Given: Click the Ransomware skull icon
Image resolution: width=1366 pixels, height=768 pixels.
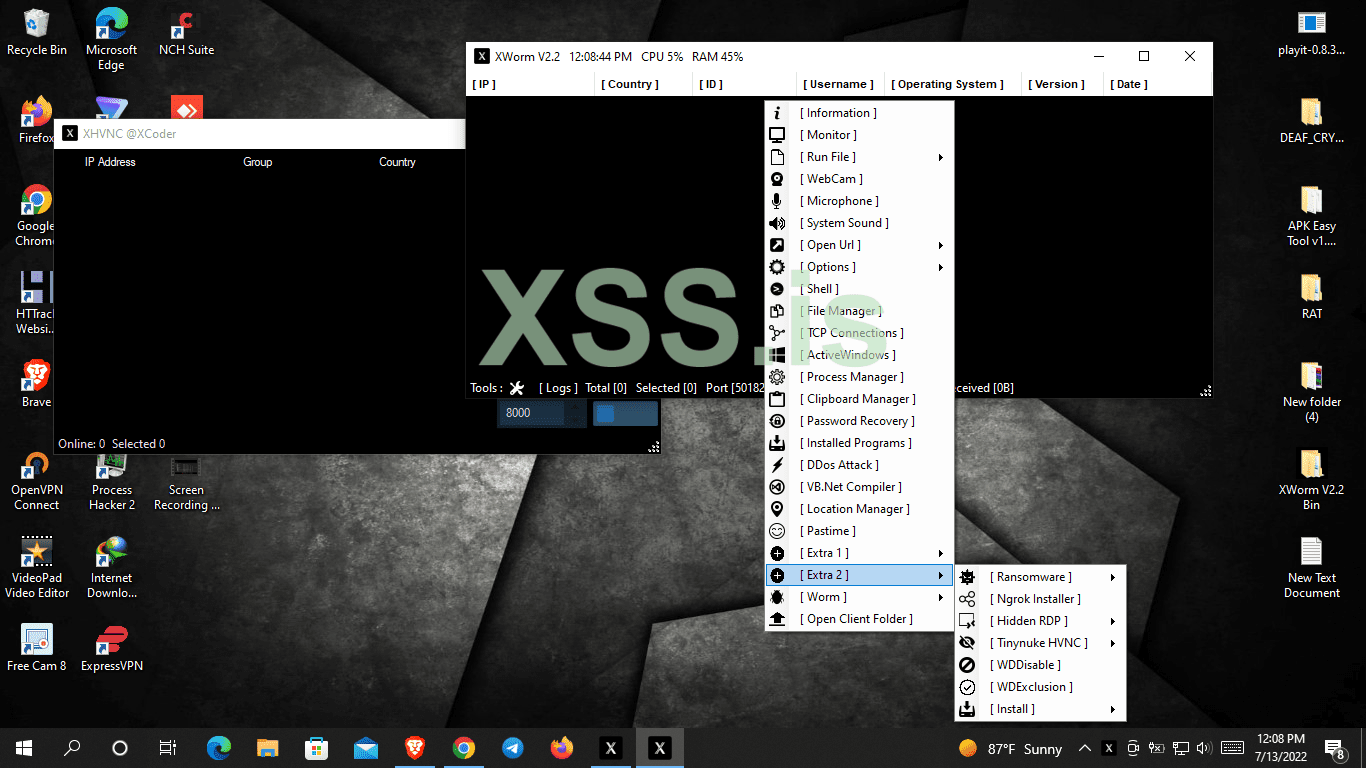Looking at the screenshot, I should pyautogui.click(x=966, y=576).
